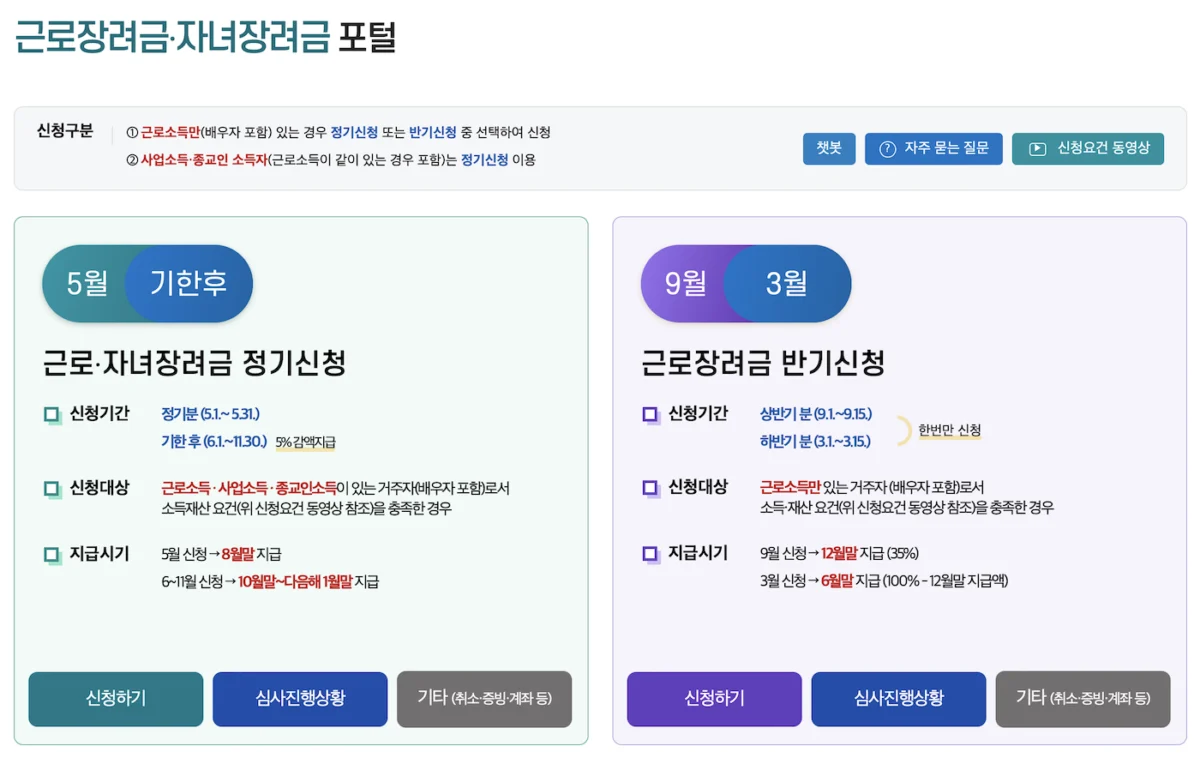Image resolution: width=1200 pixels, height=758 pixels.
Task: Click the line 6~11월 신청 → 10월말~다음해 1월말 지급
Action: click(x=270, y=581)
